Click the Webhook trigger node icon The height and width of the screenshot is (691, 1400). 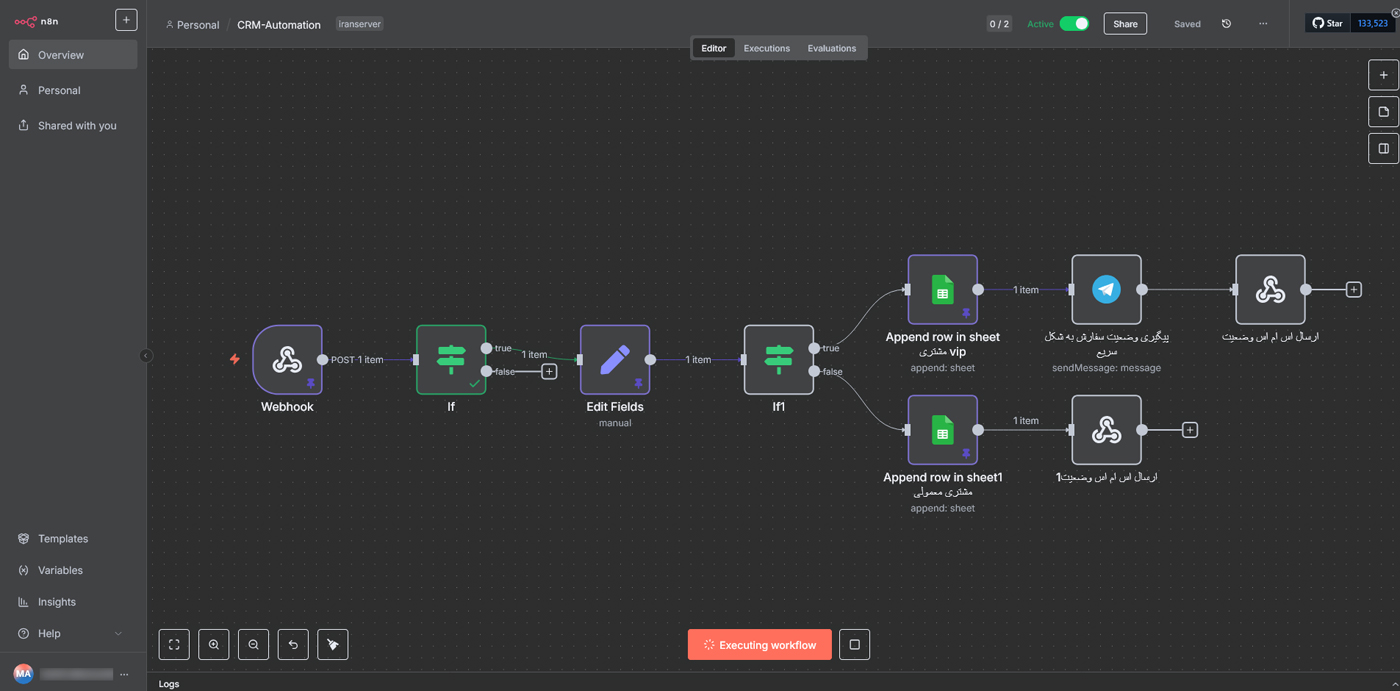tap(287, 360)
